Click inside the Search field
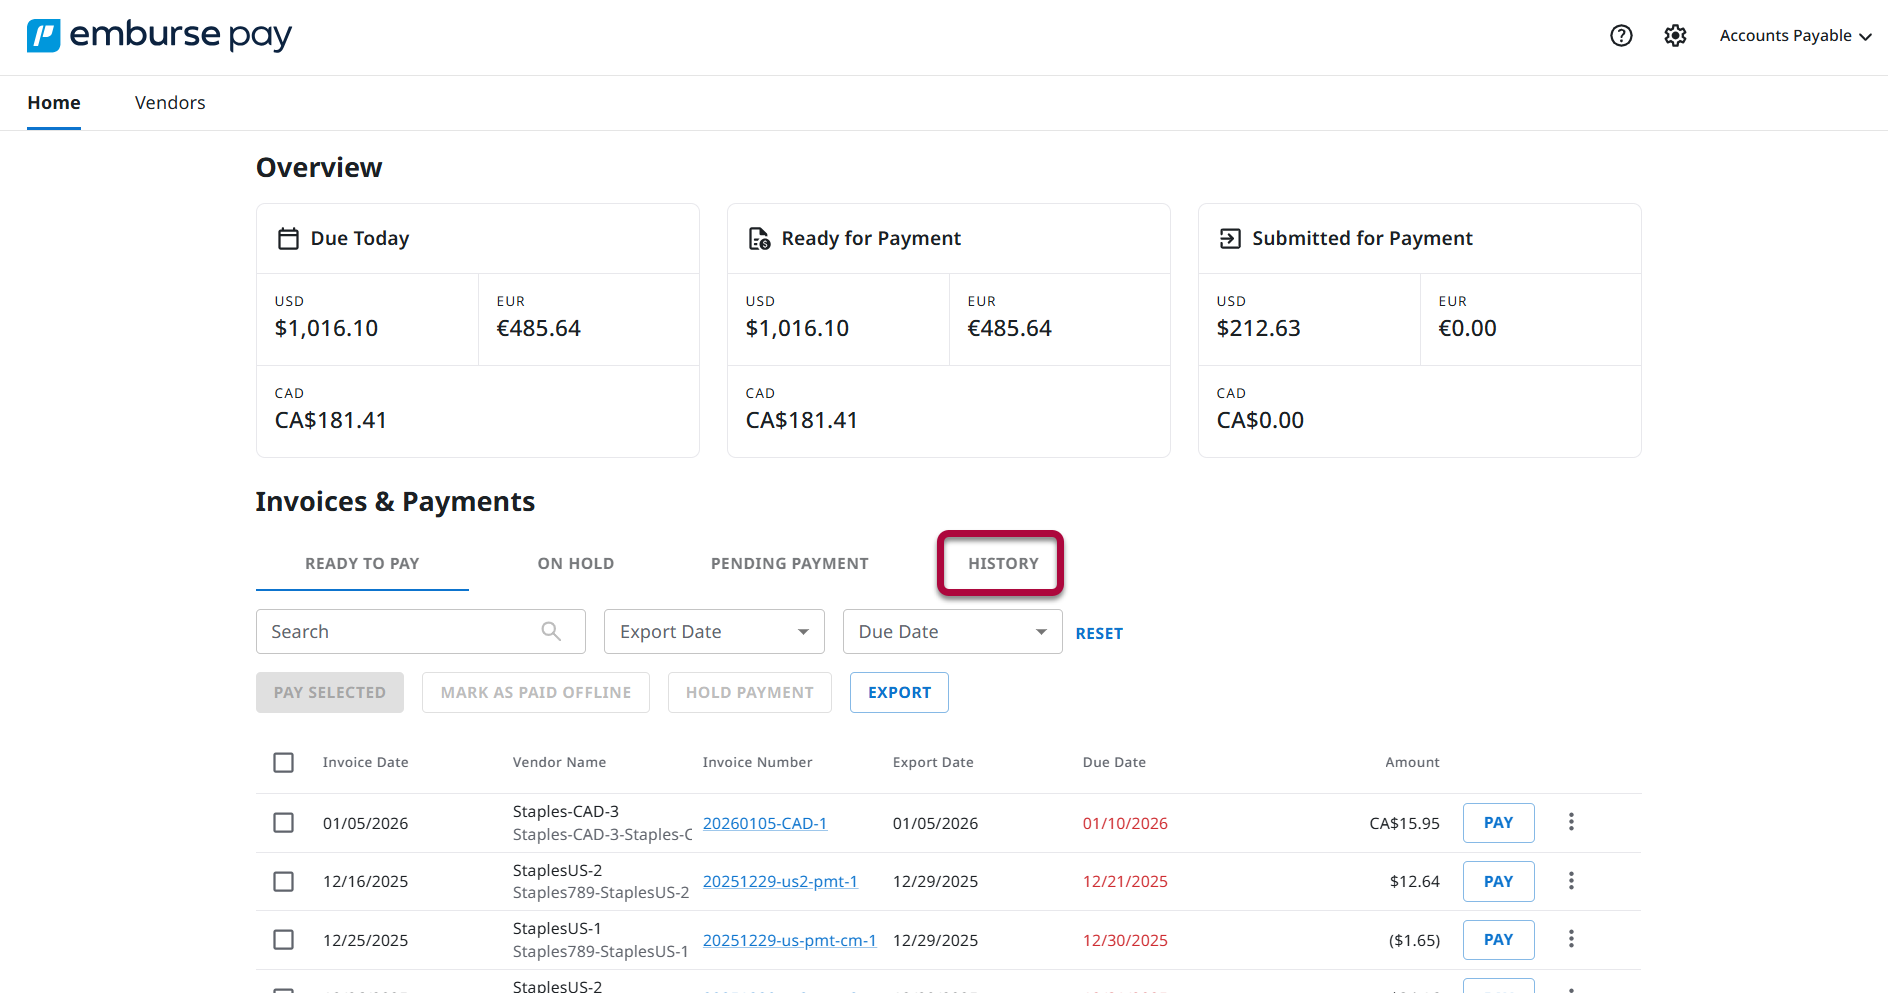This screenshot has width=1888, height=993. (400, 631)
